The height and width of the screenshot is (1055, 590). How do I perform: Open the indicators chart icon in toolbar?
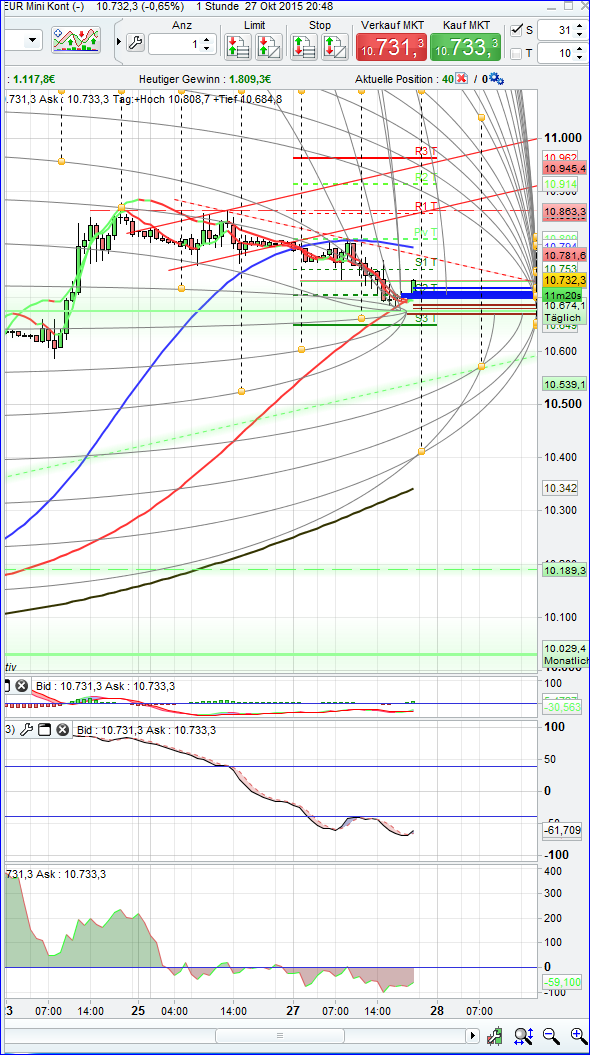coord(76,40)
